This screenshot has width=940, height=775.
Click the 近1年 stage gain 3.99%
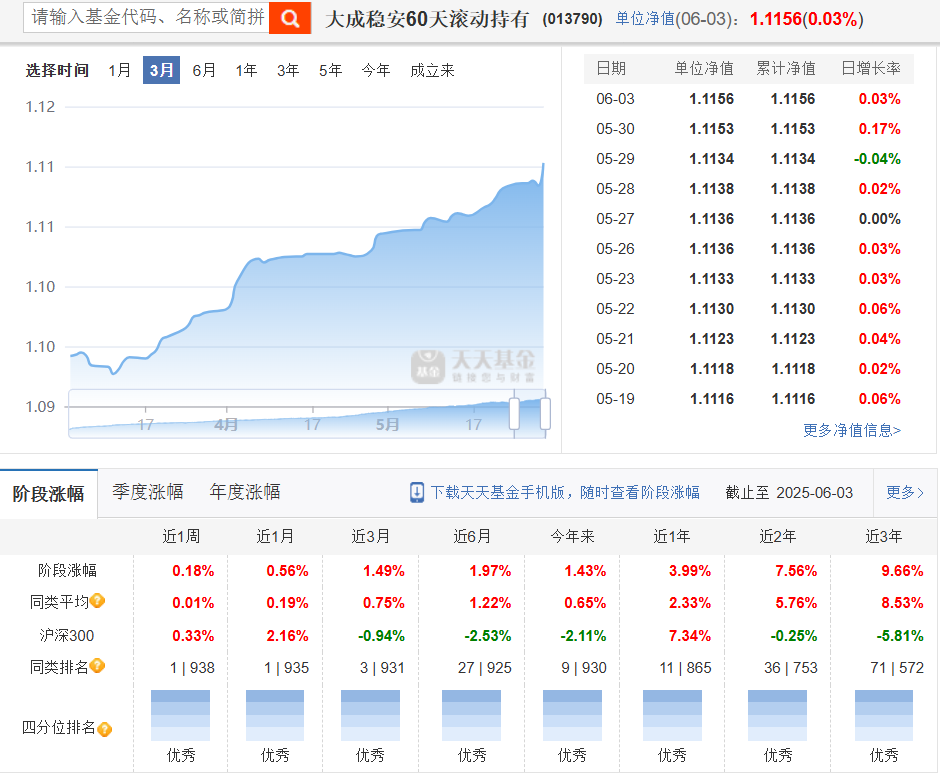tap(690, 571)
